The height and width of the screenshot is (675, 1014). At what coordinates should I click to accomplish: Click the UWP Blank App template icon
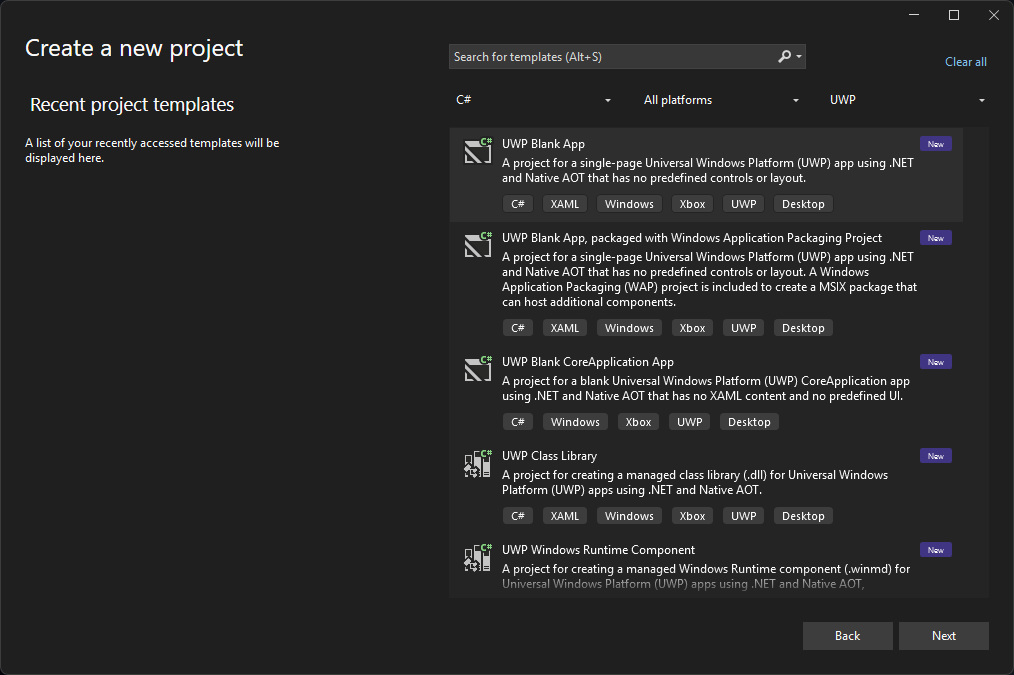click(x=478, y=151)
